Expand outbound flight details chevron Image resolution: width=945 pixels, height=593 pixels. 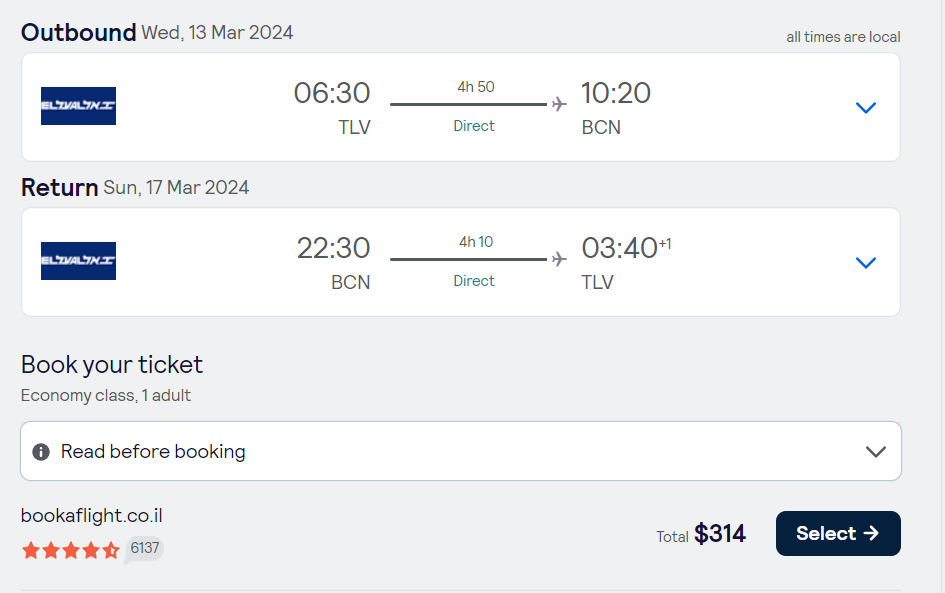coord(866,108)
